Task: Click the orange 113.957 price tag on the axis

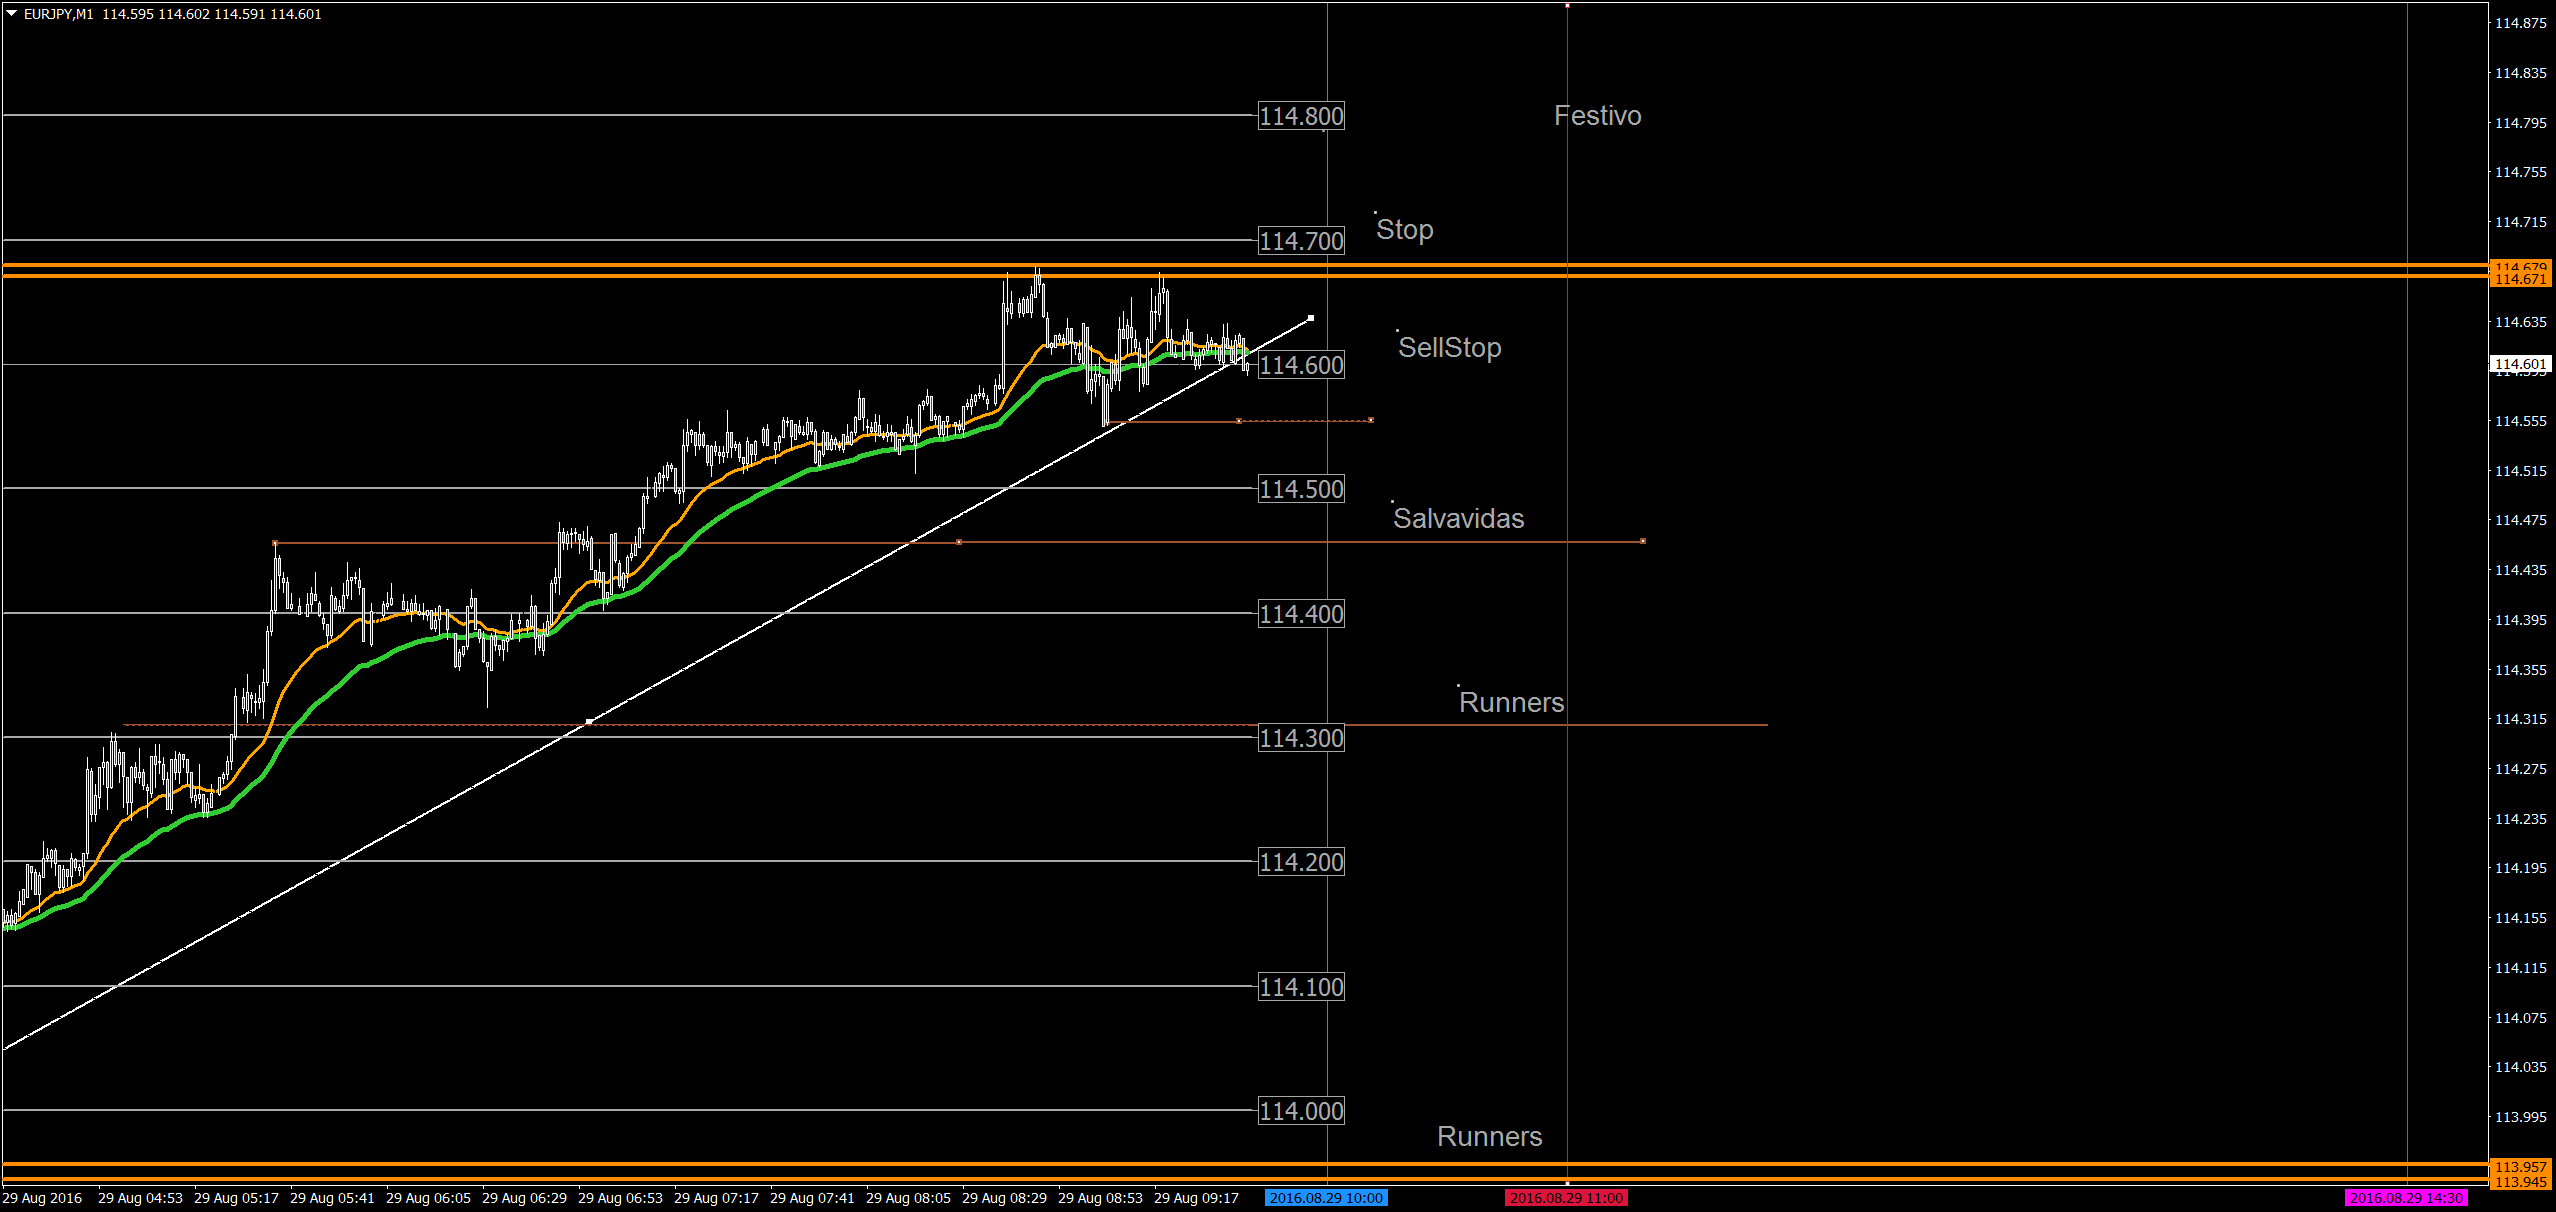Action: point(2520,1167)
